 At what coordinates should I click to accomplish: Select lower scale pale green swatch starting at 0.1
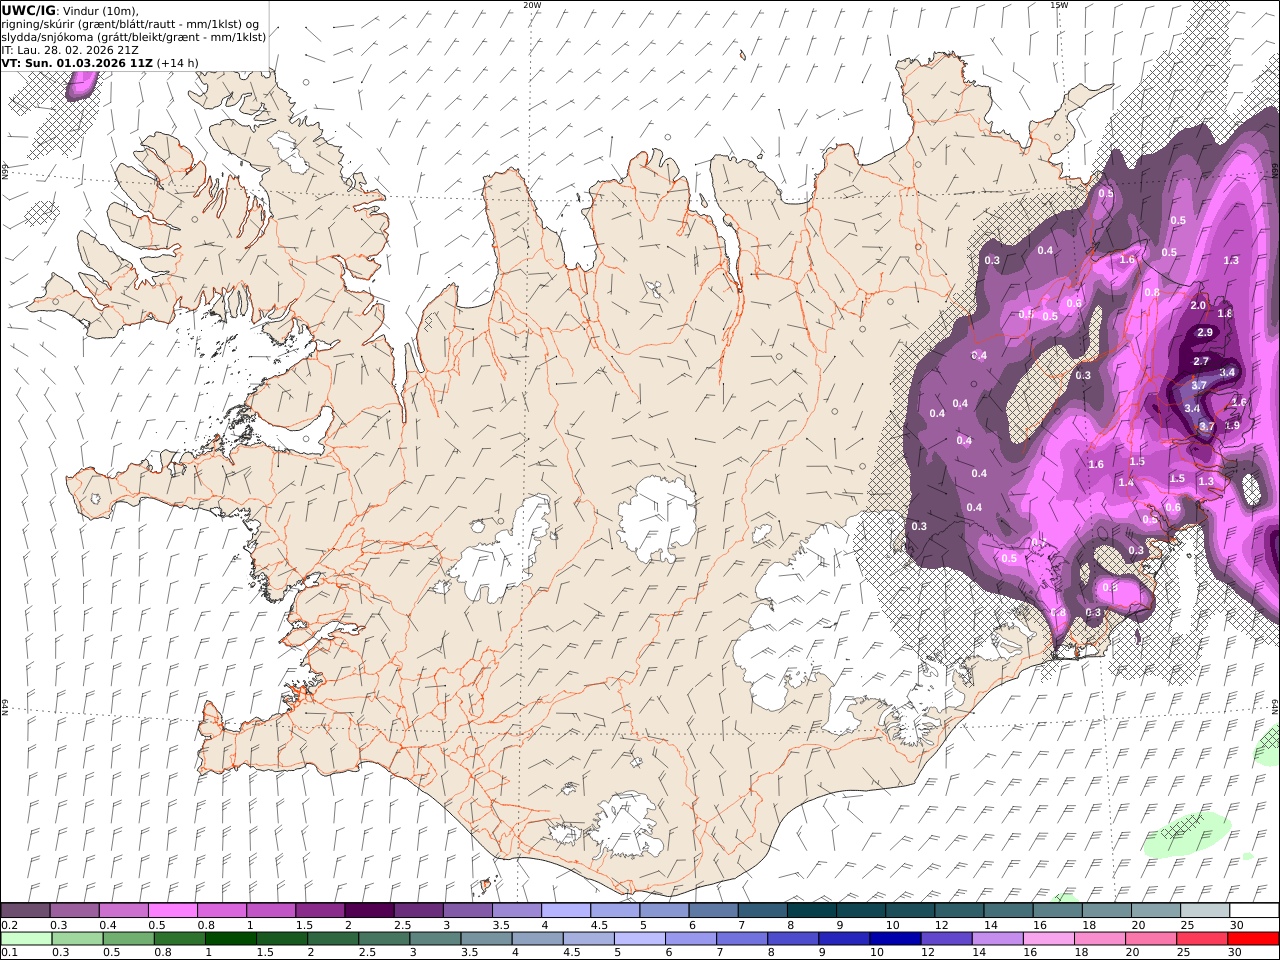pyautogui.click(x=26, y=939)
